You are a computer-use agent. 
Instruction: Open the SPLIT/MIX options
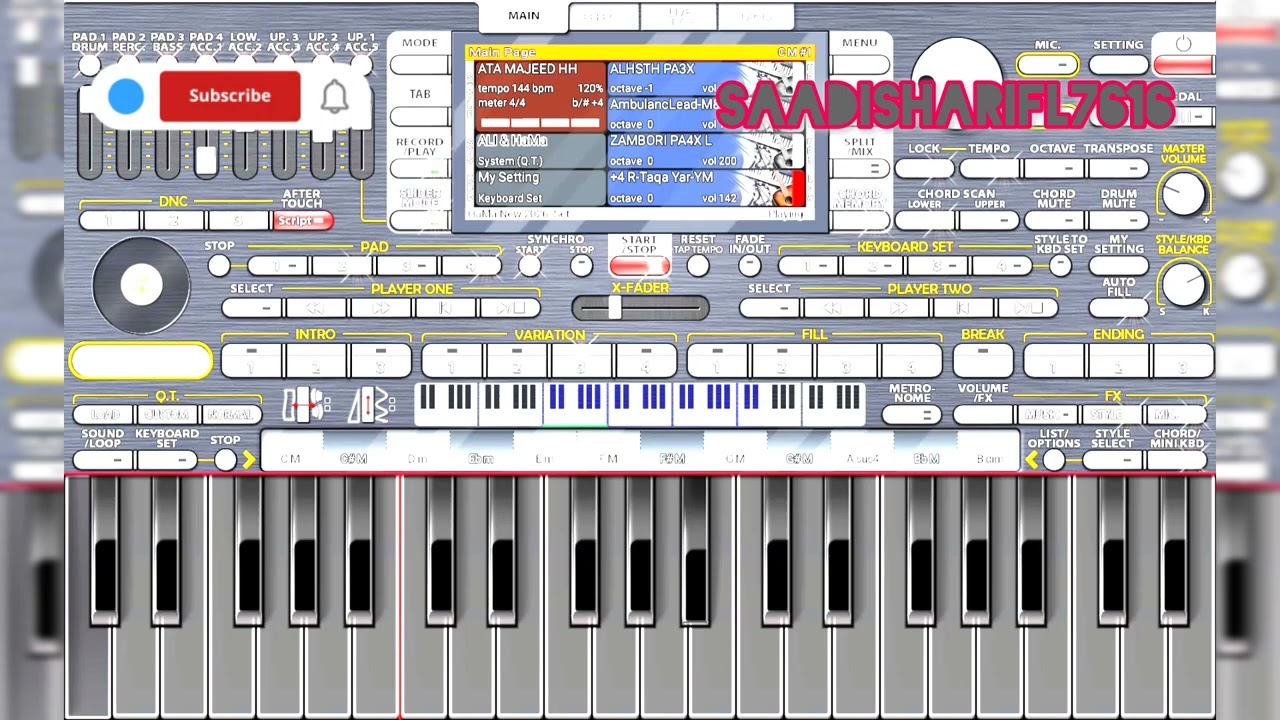pyautogui.click(x=859, y=169)
